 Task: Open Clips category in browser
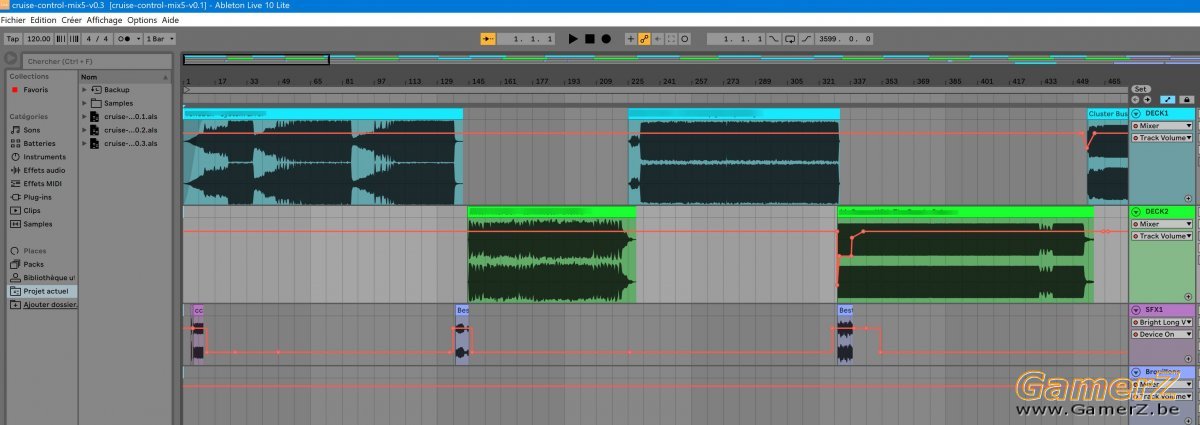point(32,211)
